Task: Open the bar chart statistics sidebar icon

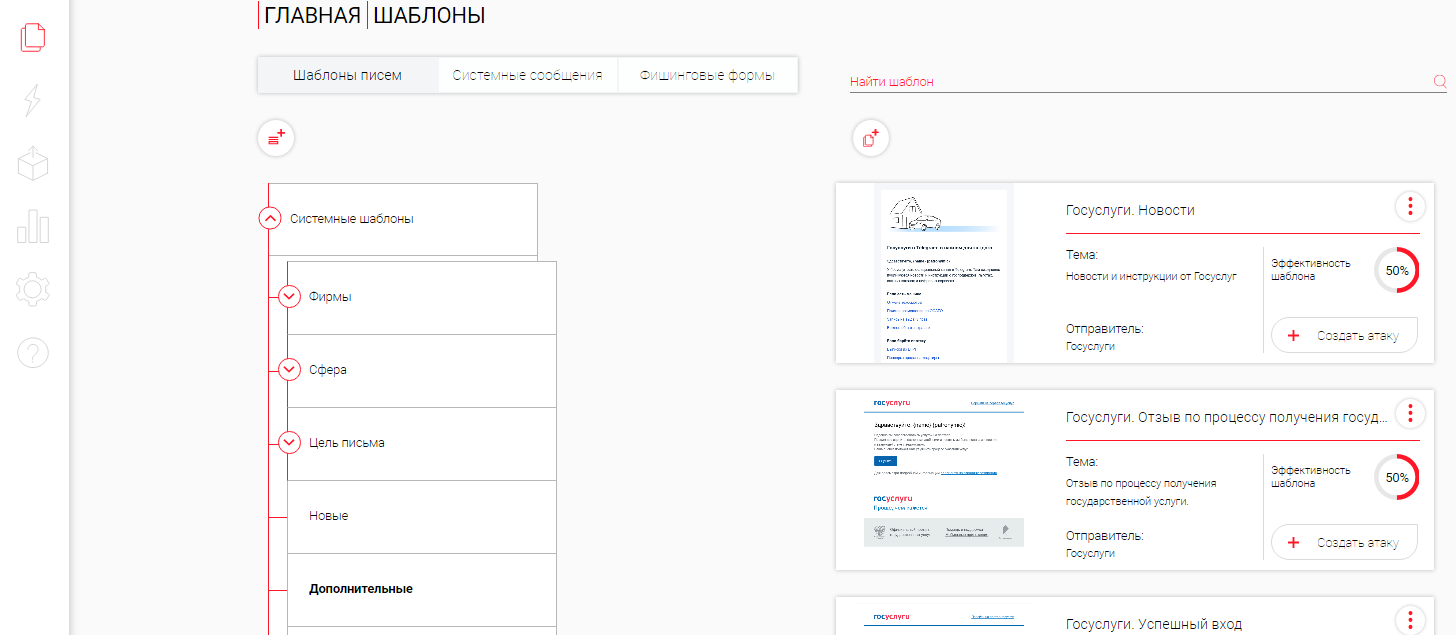Action: 33,227
